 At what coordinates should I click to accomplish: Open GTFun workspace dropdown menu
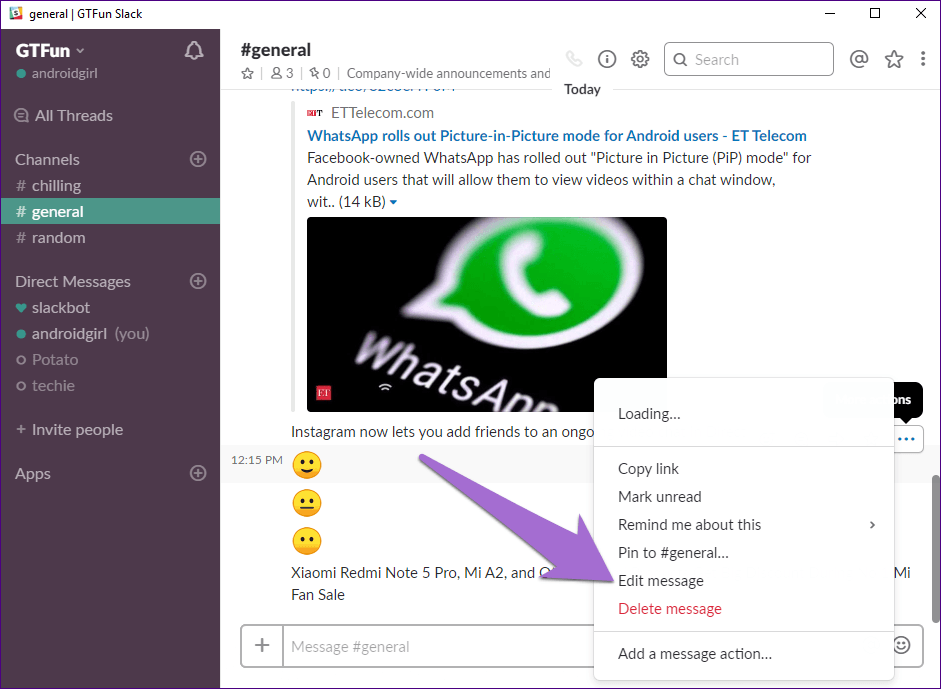[50, 50]
